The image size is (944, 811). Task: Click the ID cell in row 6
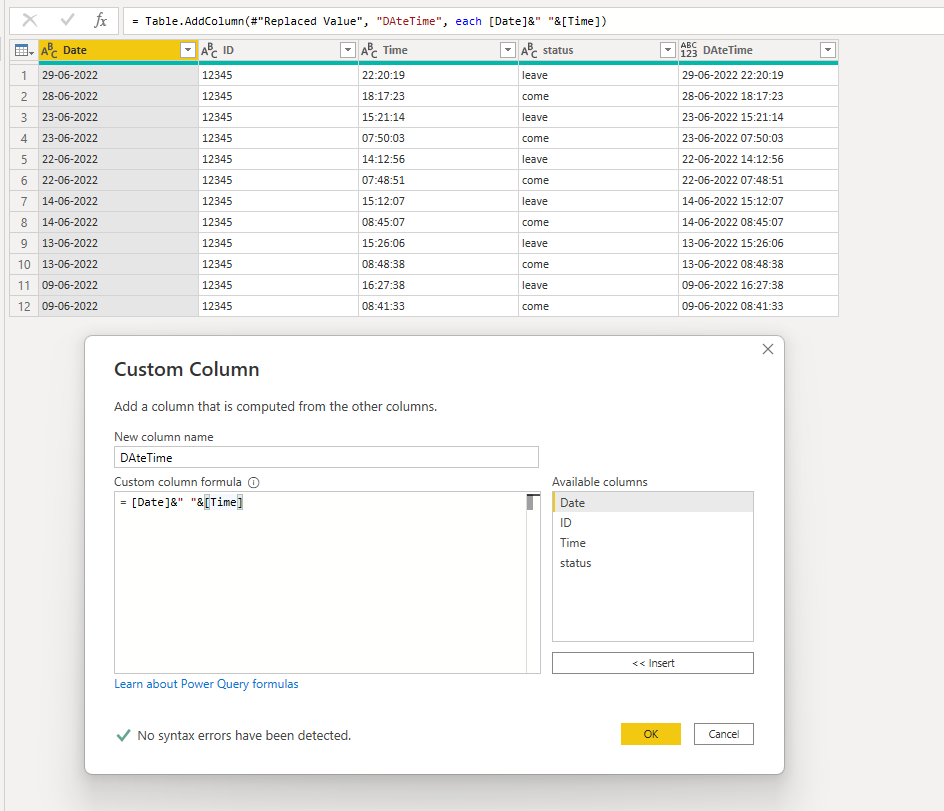click(278, 180)
